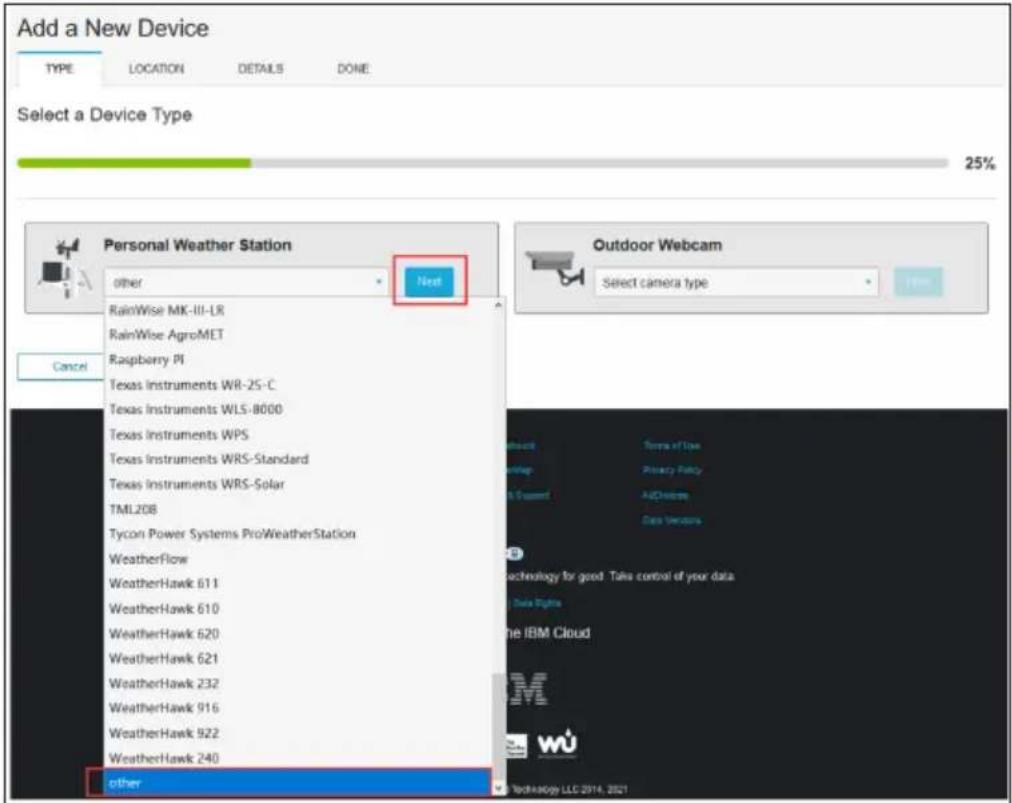The image size is (1012, 803).
Task: Click the Weather Underground WU logo
Action: click(x=557, y=743)
